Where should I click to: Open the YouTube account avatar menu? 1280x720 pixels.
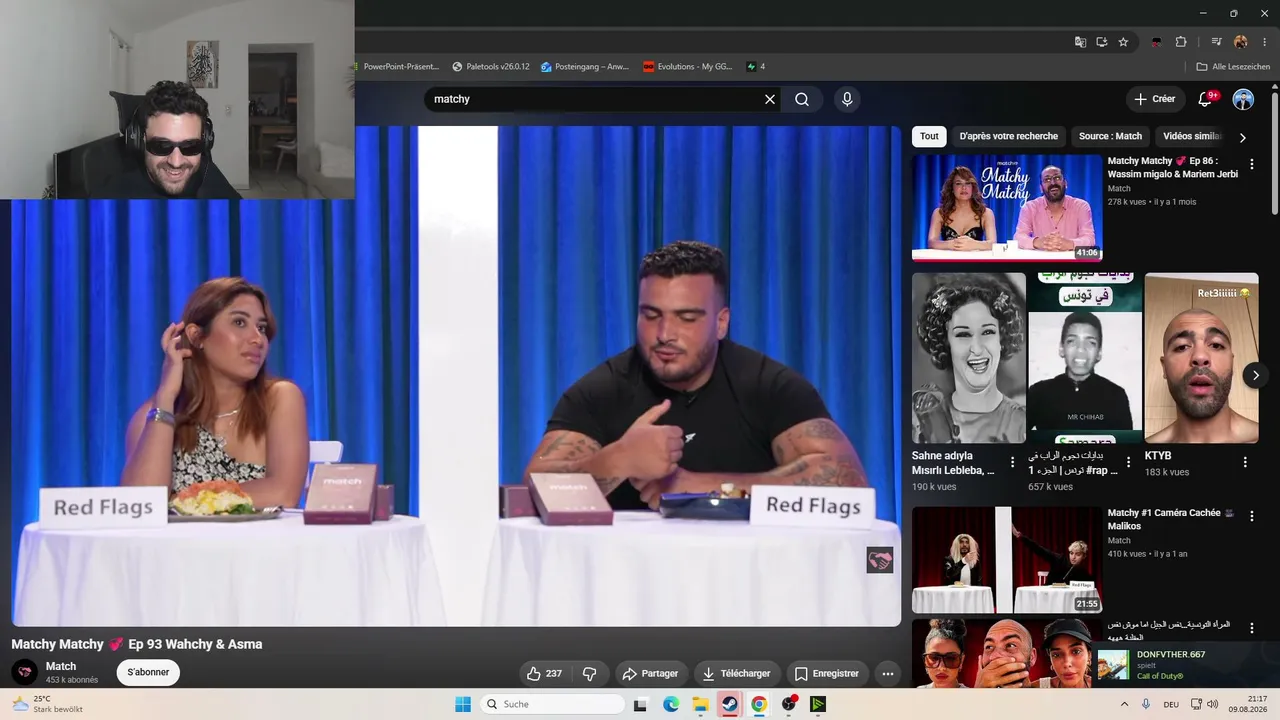(x=1243, y=99)
